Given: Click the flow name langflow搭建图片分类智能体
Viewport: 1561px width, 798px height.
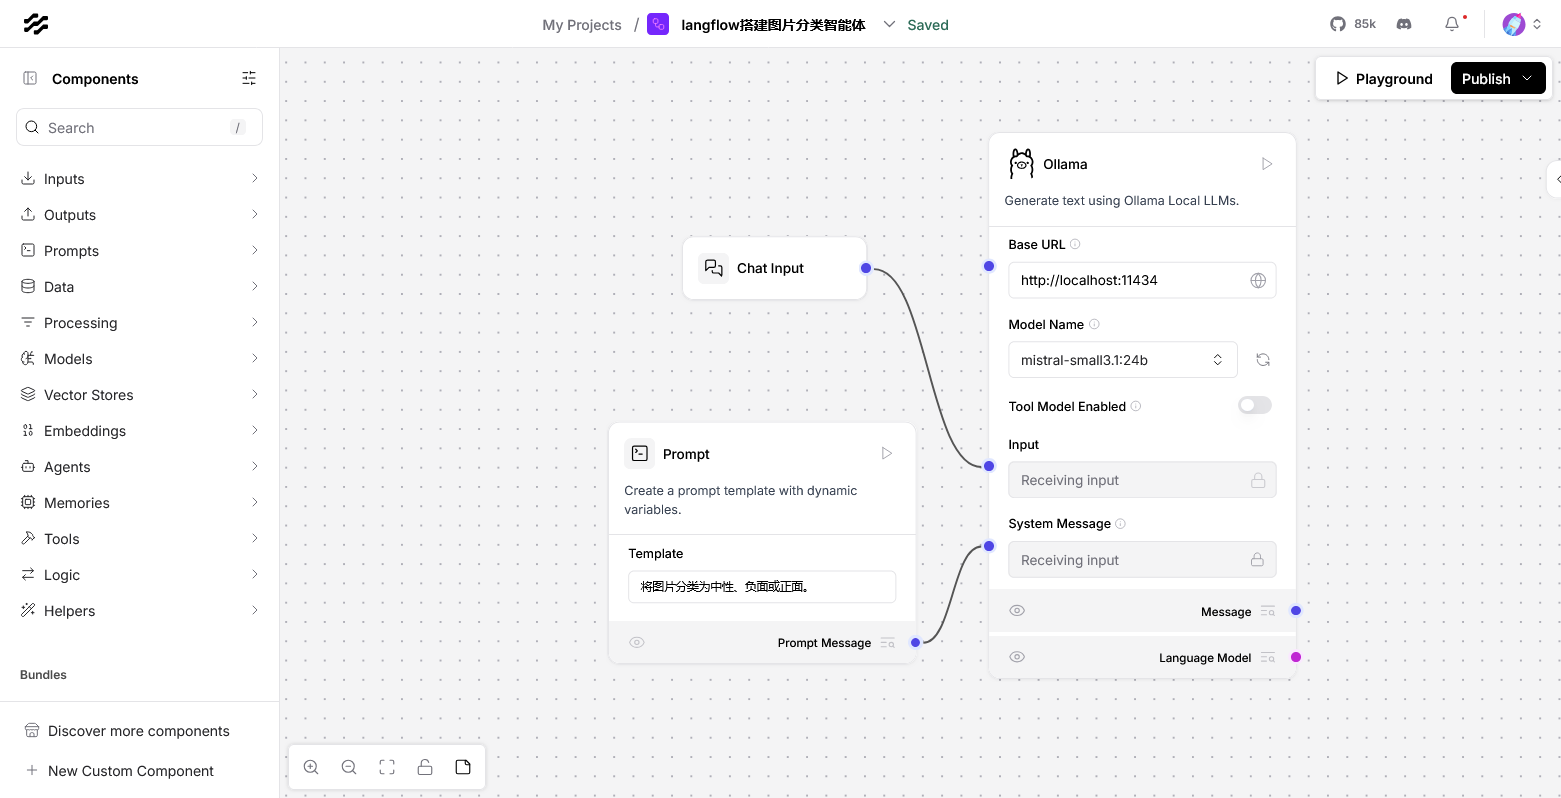Looking at the screenshot, I should 773,25.
